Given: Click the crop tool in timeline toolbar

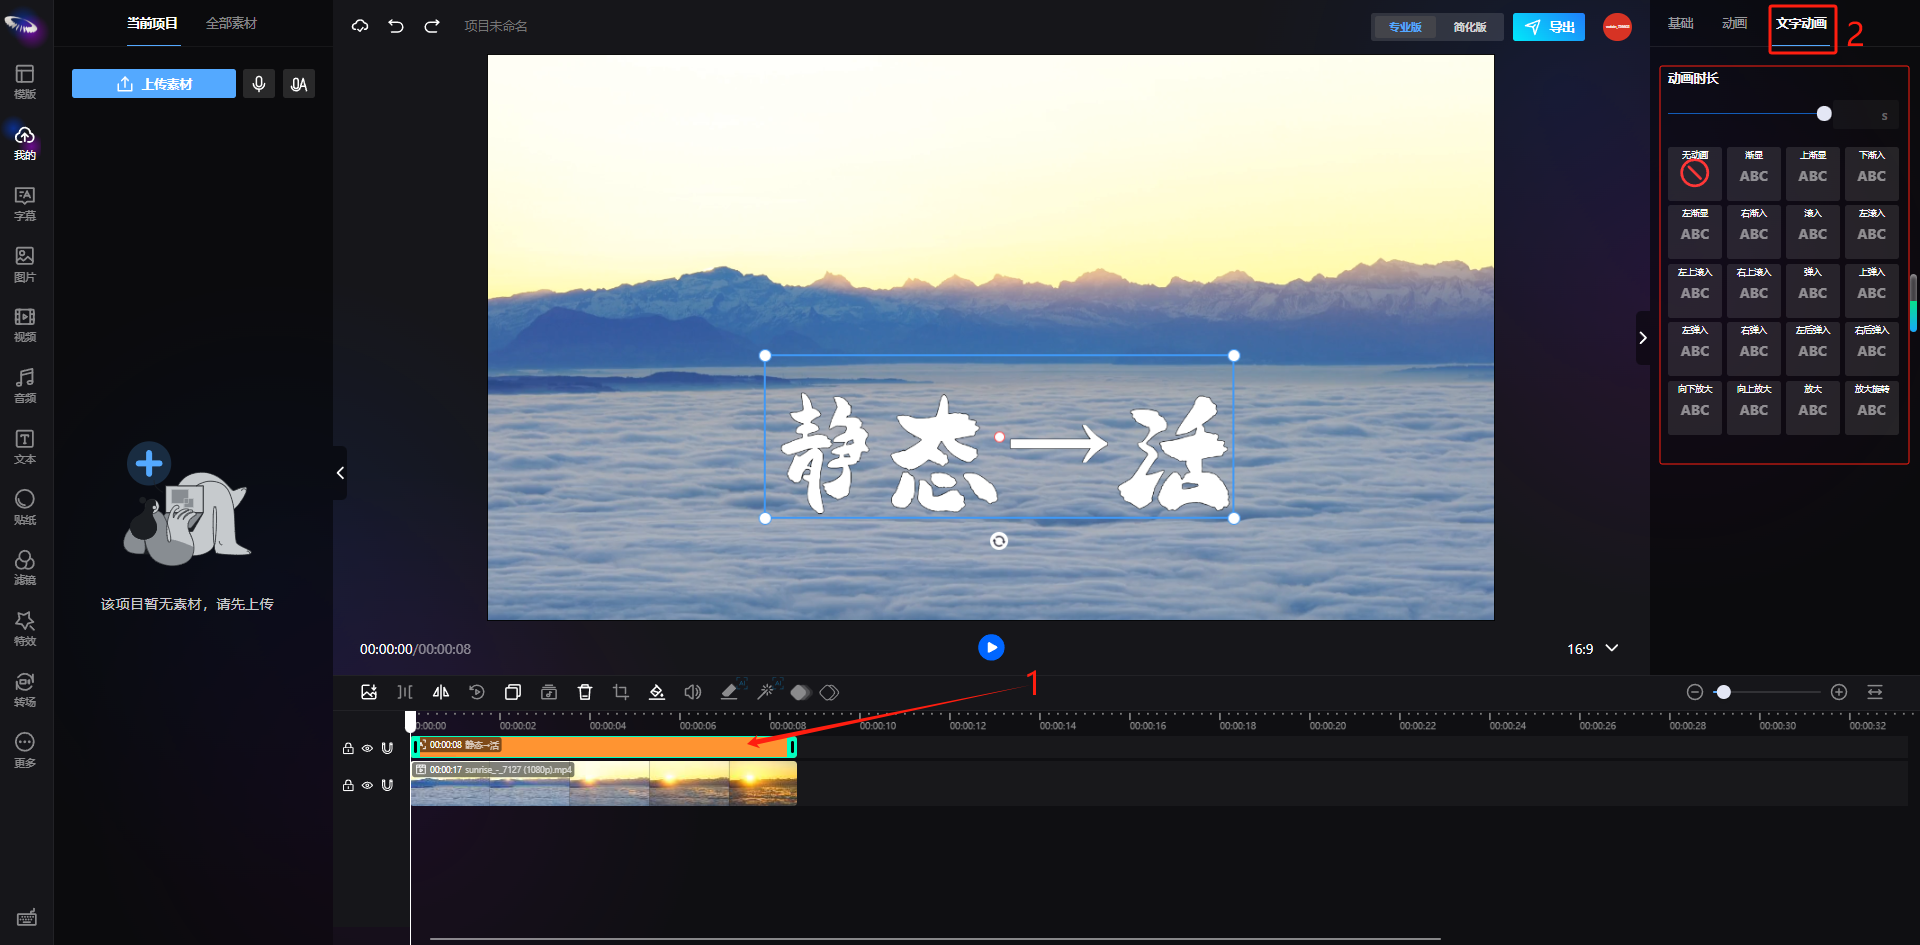Looking at the screenshot, I should [621, 692].
